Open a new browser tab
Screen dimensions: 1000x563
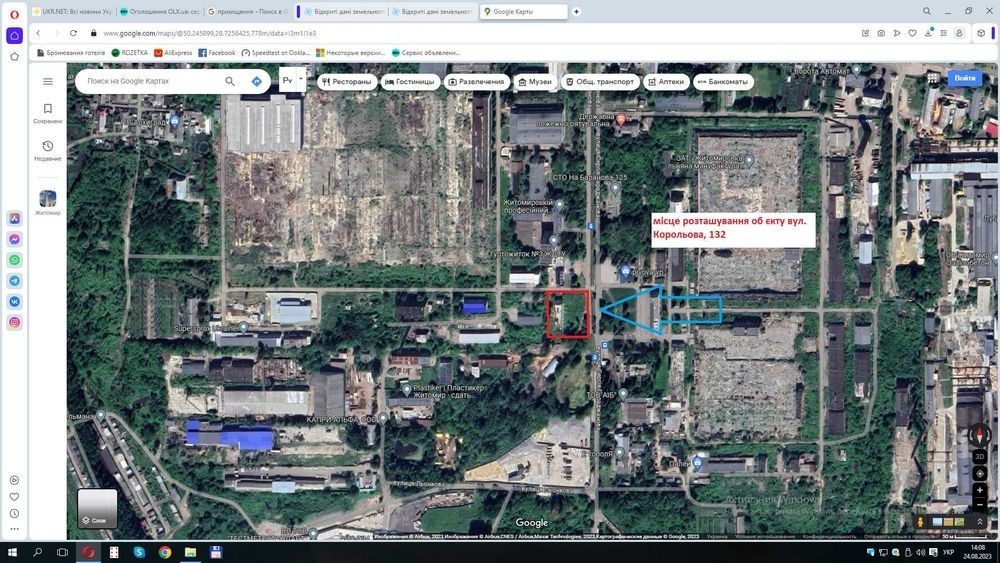(x=577, y=11)
